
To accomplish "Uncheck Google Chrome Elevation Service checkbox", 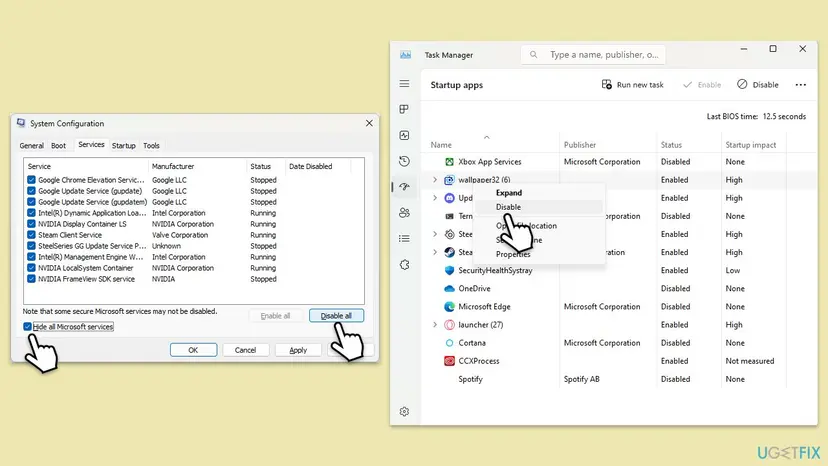I will coord(31,180).
